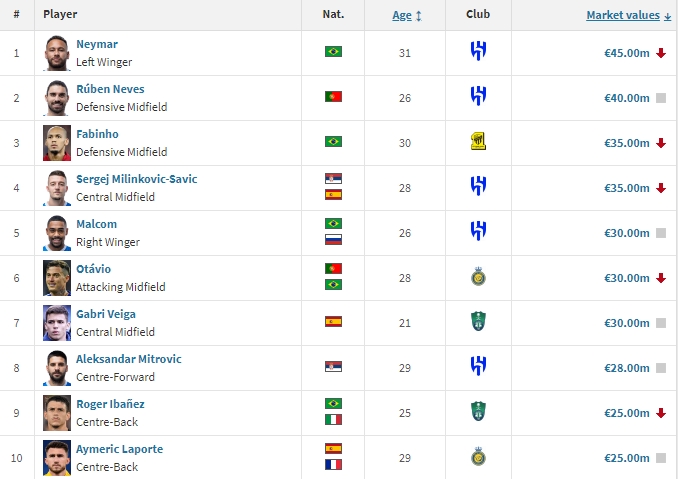Click Spain flag in Gabri Veiga's row

[333, 322]
